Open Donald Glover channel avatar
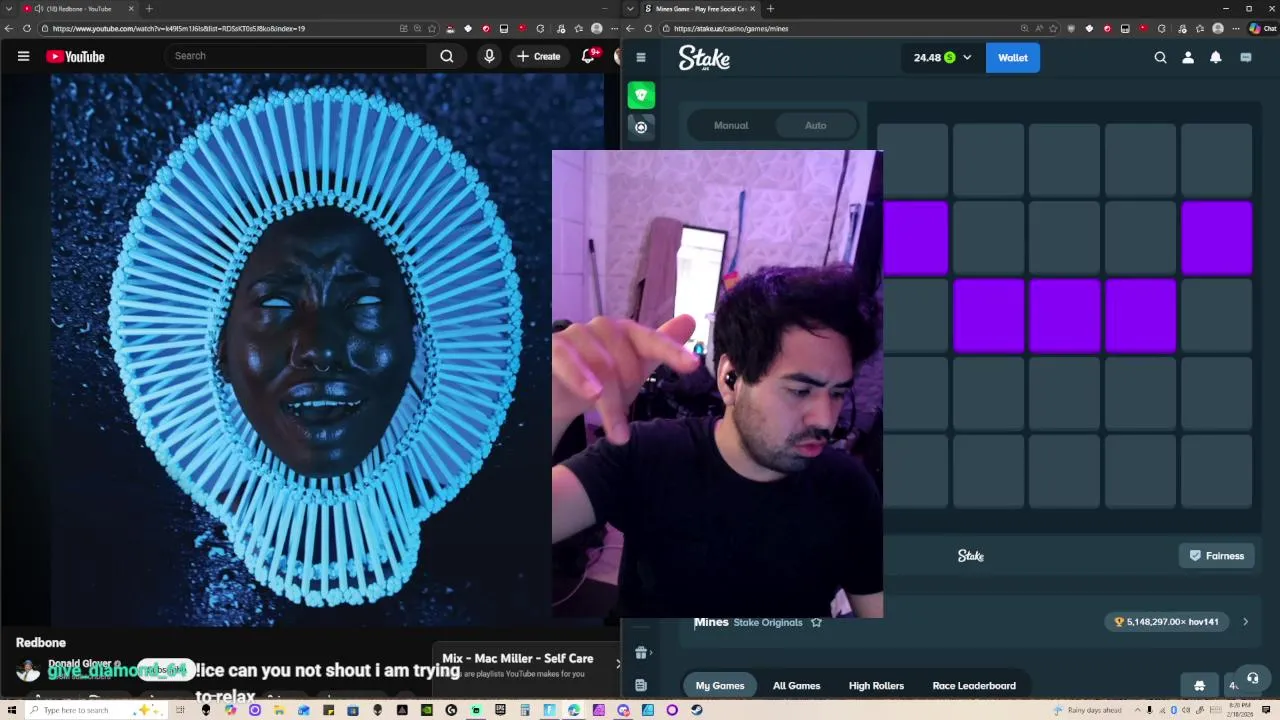This screenshot has width=1280, height=720. (x=28, y=670)
